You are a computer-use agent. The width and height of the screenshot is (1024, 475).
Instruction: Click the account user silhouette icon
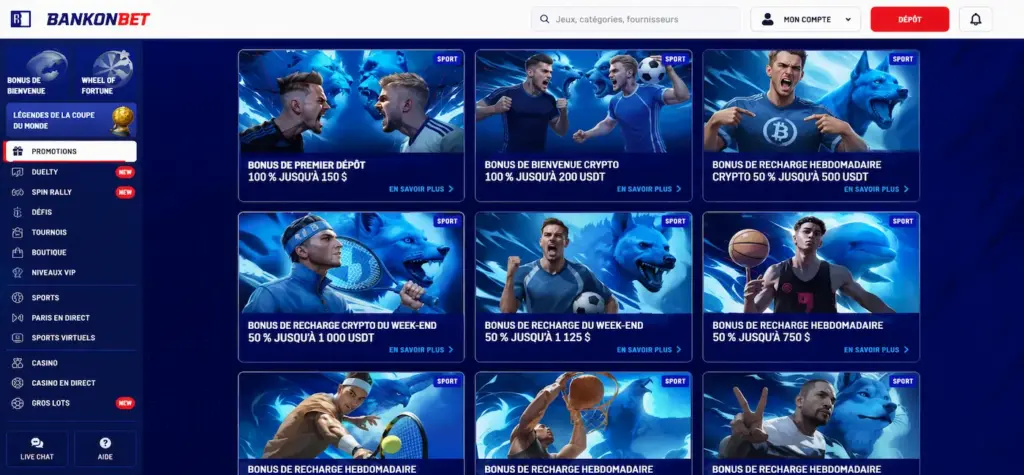(767, 20)
